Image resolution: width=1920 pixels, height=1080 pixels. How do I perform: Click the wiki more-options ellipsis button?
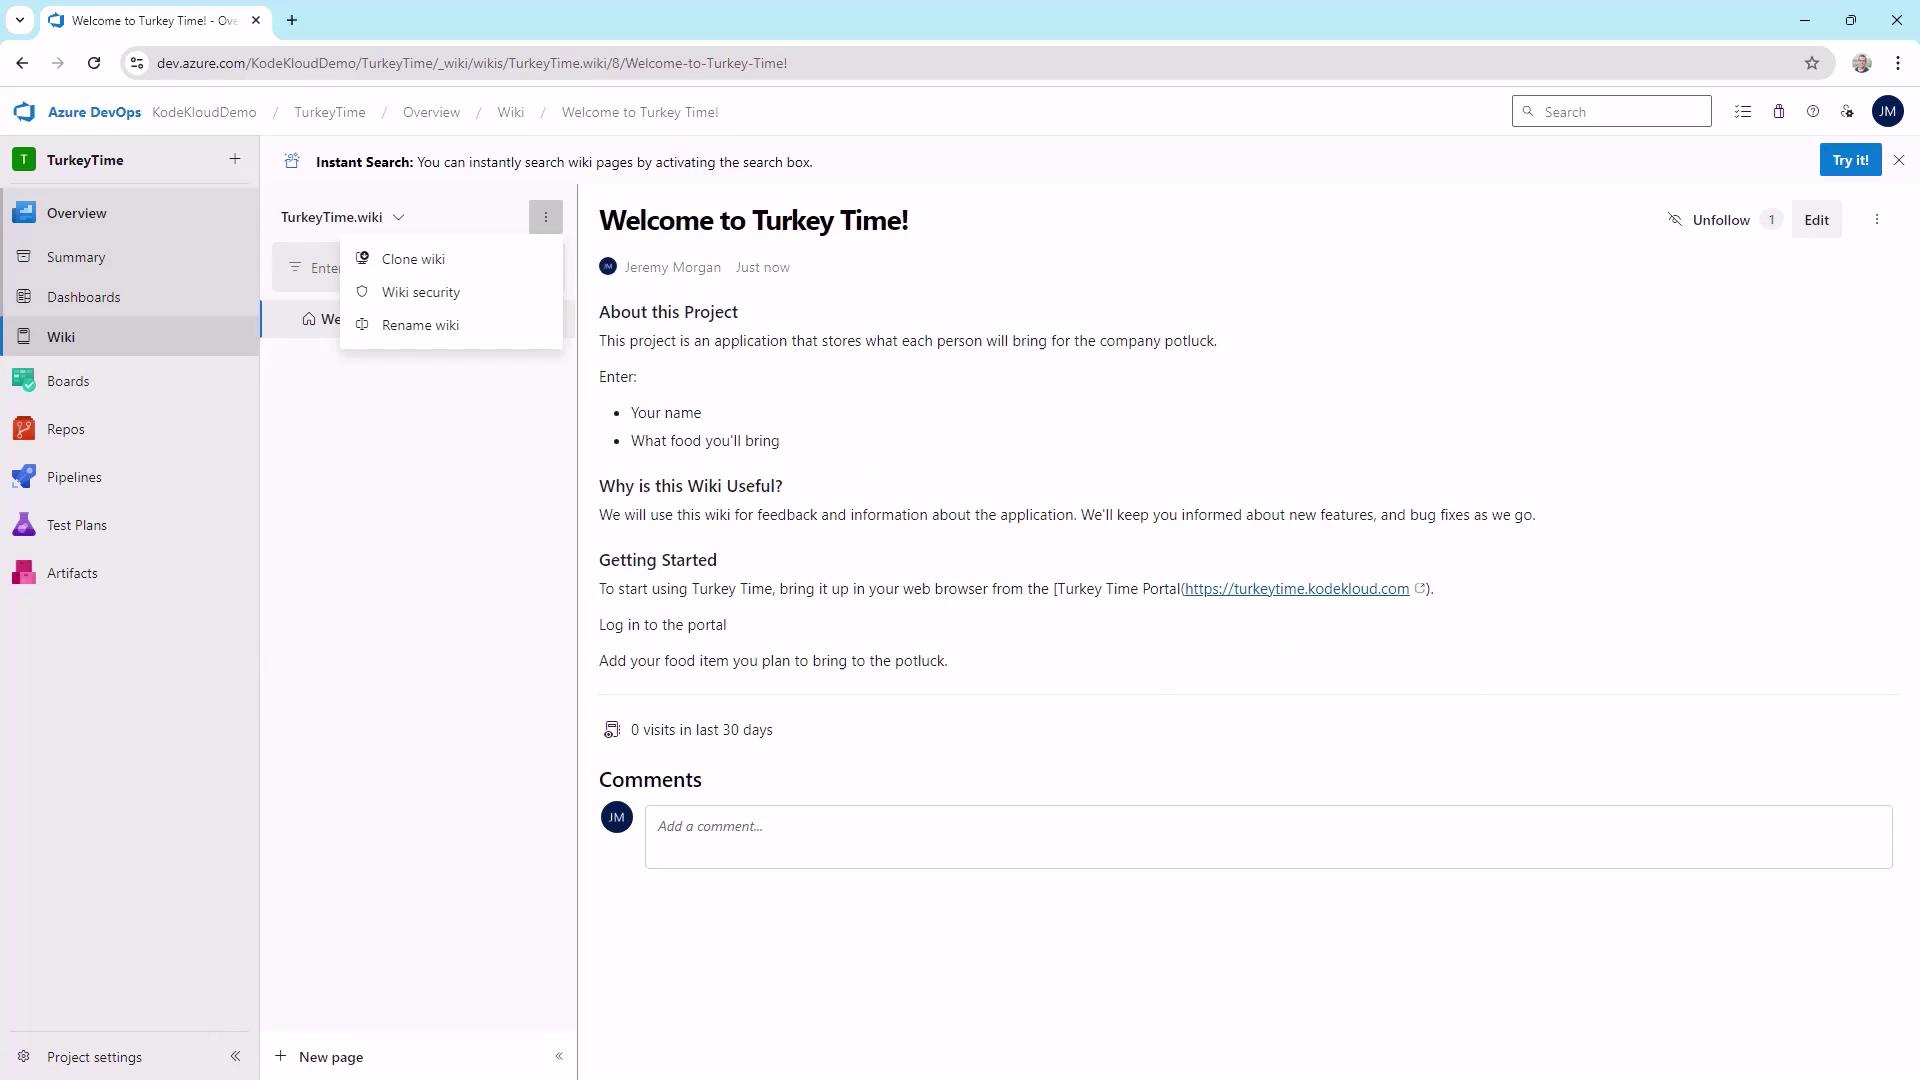point(546,217)
